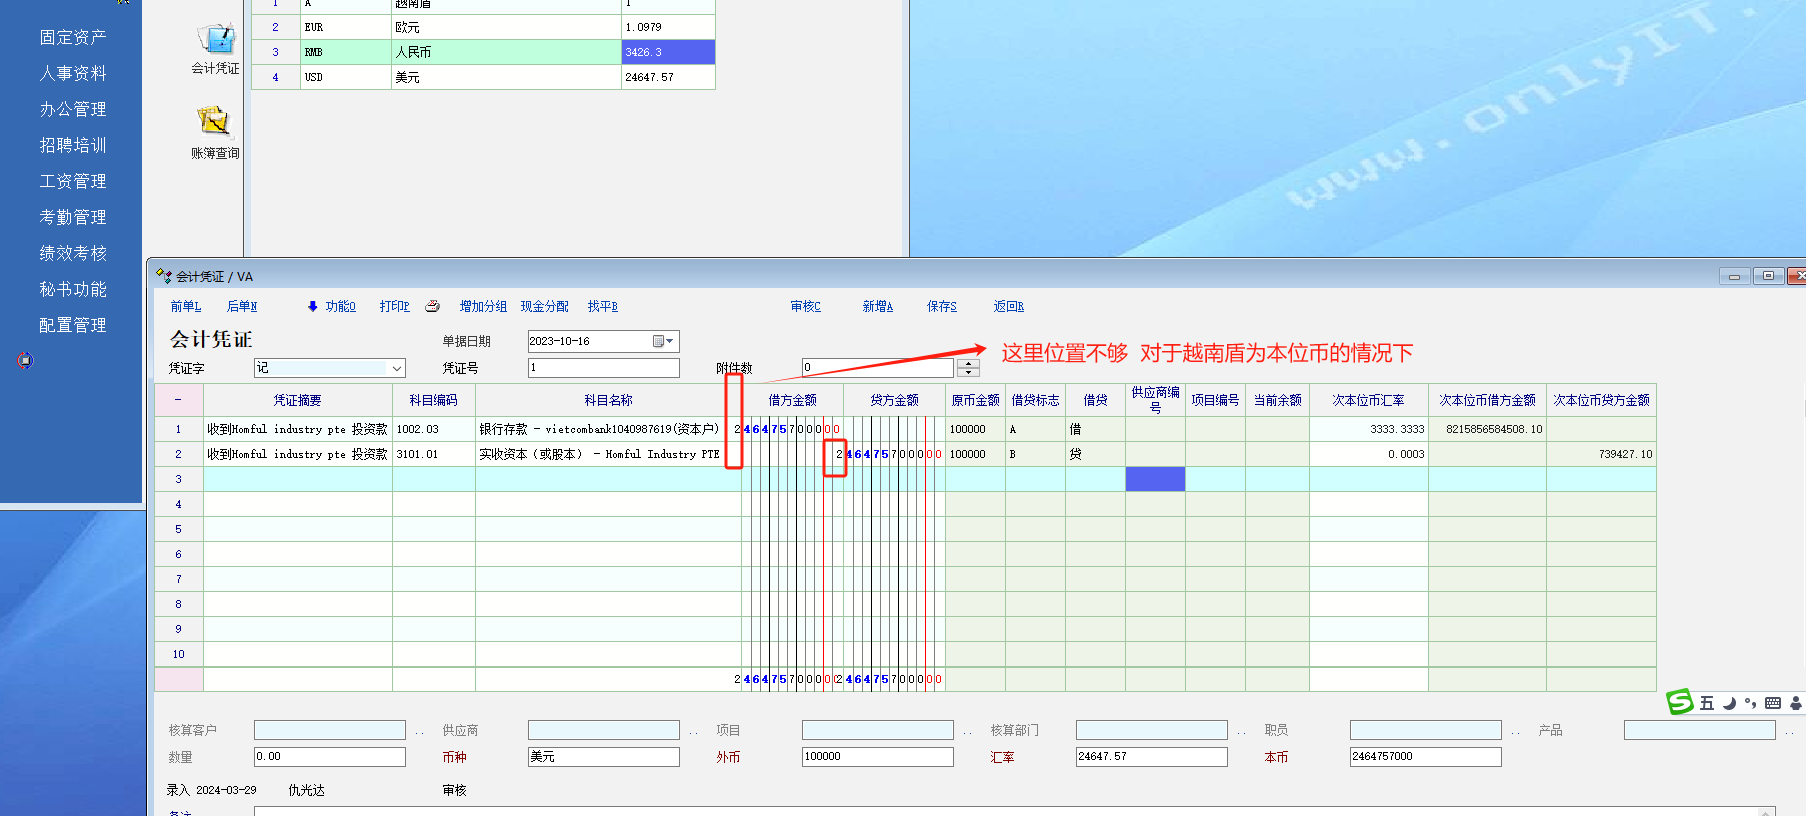Screen dimensions: 1806x816
Task: Click the minus collapse cell in grid header
Action: coord(179,399)
